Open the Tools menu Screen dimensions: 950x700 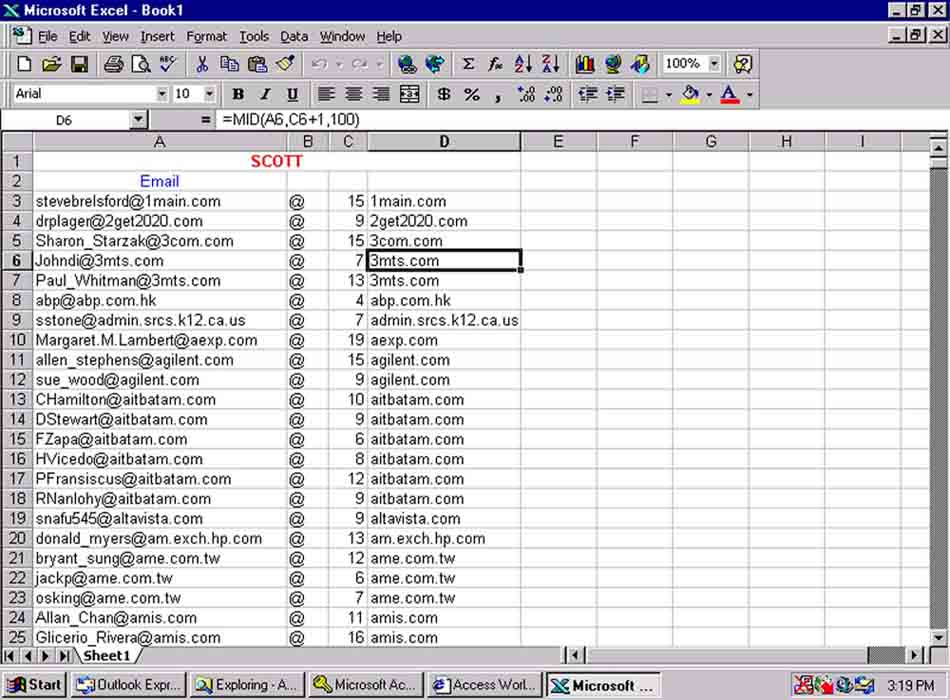[x=254, y=36]
